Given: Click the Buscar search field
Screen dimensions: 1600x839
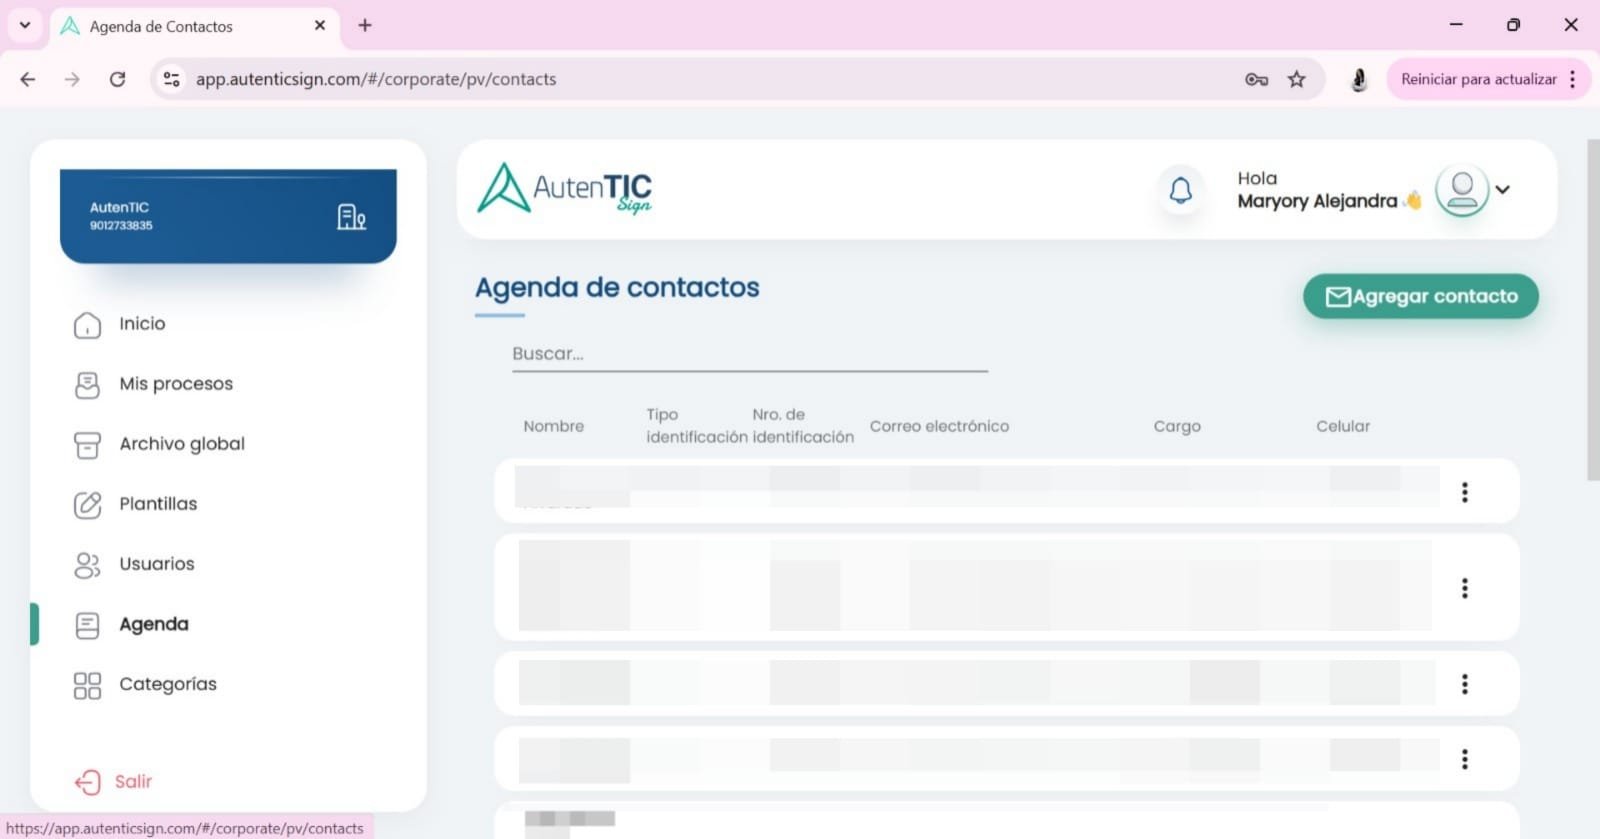Looking at the screenshot, I should [x=749, y=354].
